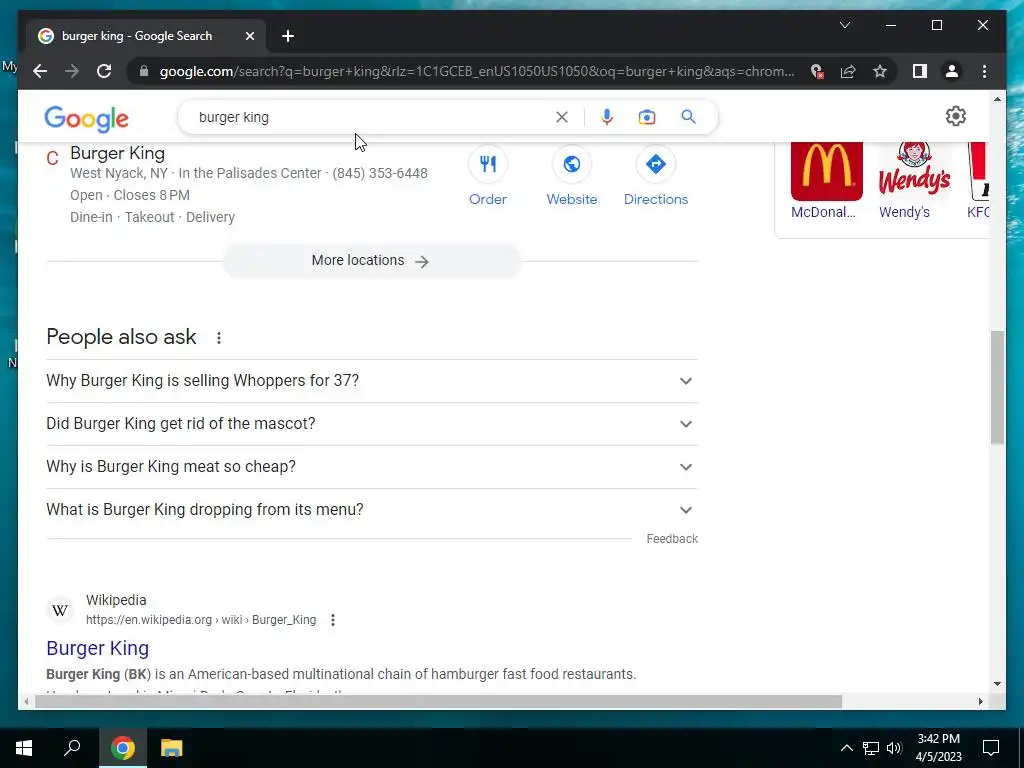Open File Explorer from taskbar

click(x=171, y=748)
